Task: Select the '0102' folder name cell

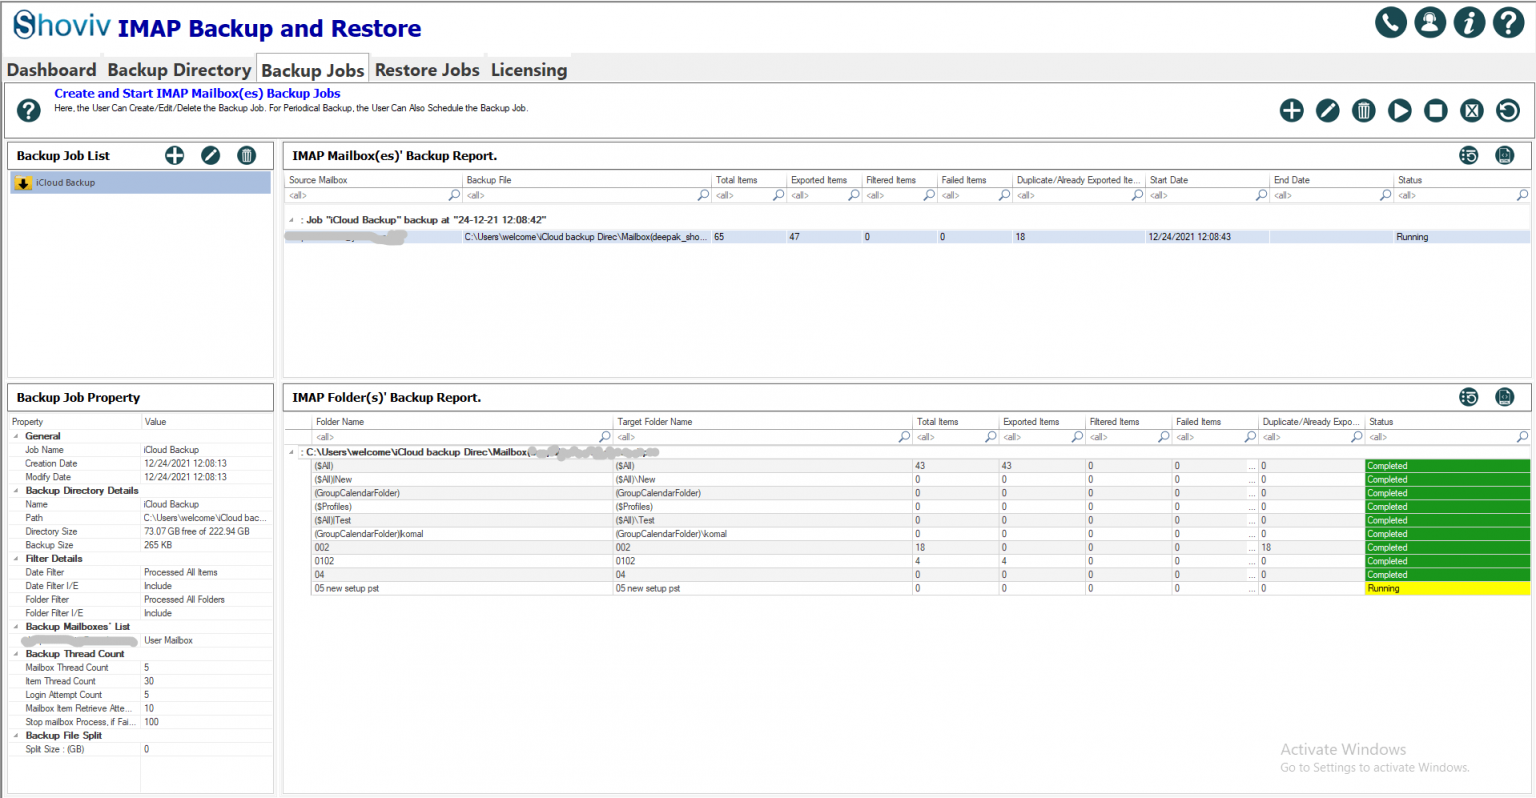Action: pos(462,561)
